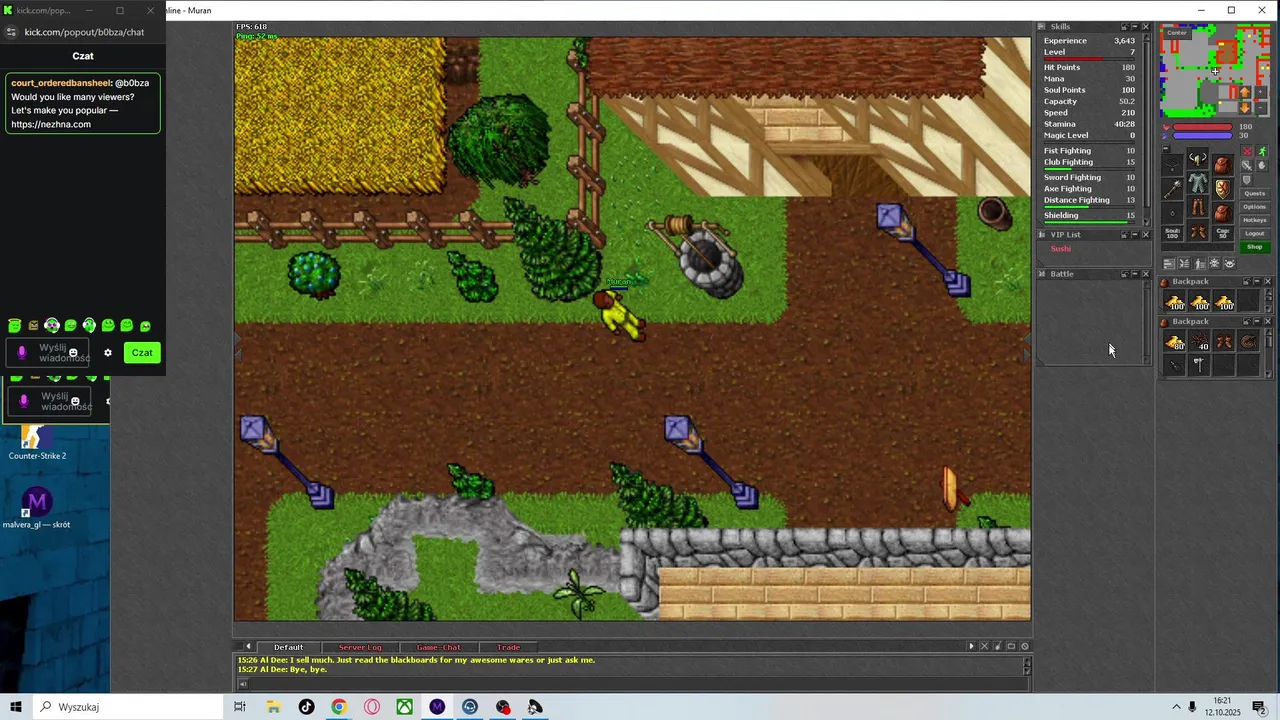Zoom in the minimap plus button

click(x=1260, y=91)
